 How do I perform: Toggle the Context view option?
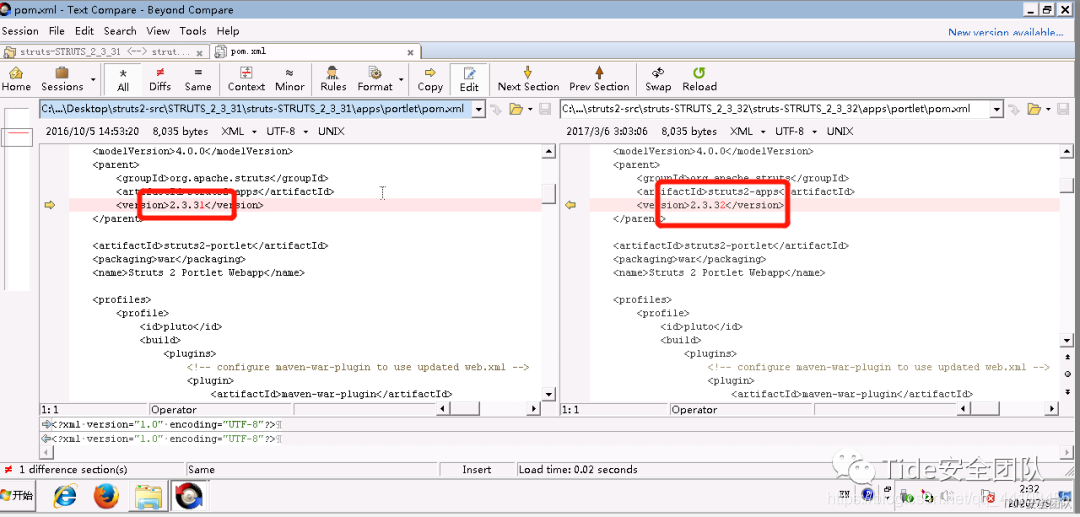[x=246, y=79]
